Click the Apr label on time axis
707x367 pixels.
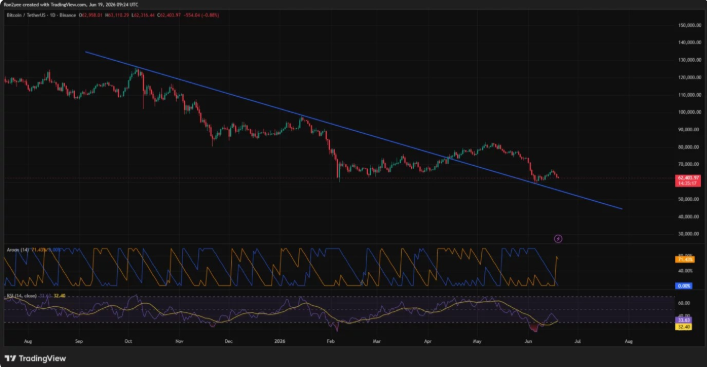point(427,342)
